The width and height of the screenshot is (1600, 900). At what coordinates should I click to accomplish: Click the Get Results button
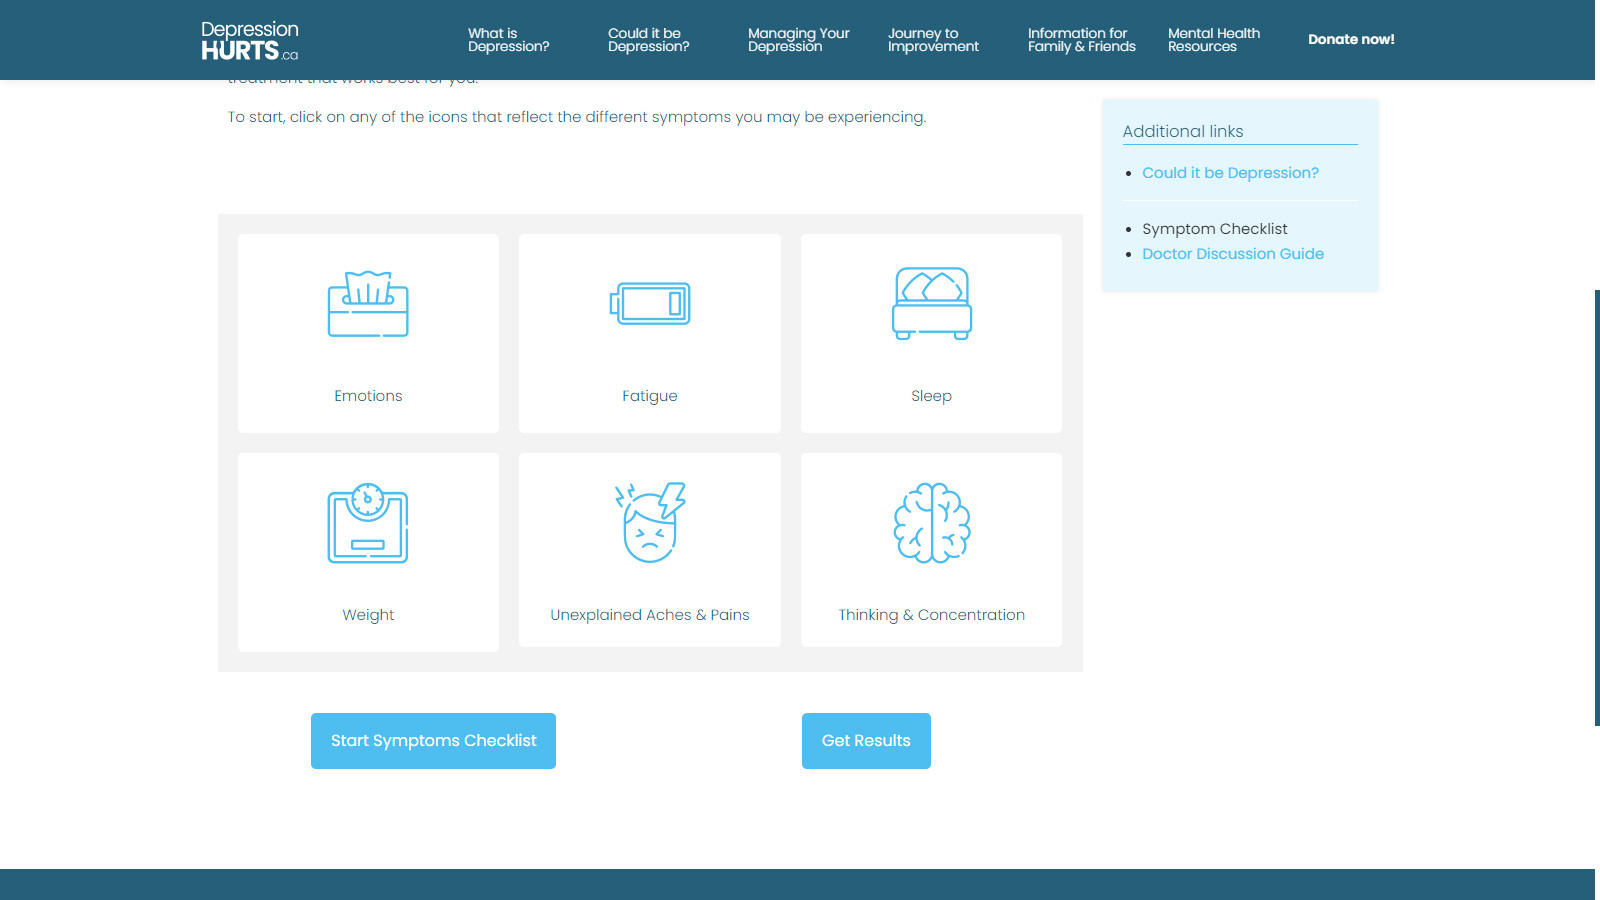point(866,741)
